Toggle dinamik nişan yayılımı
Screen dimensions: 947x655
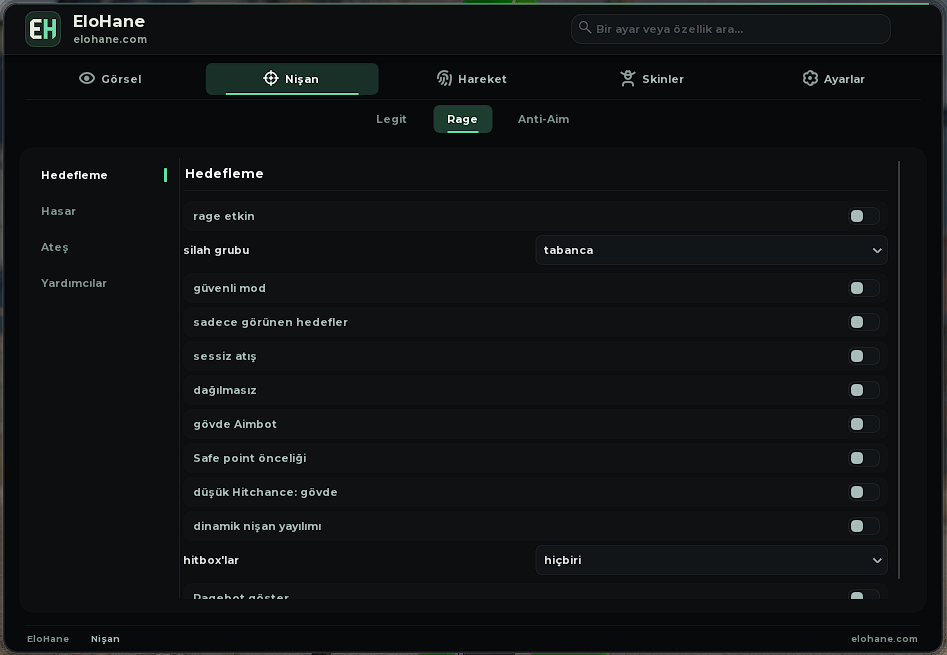tap(864, 526)
